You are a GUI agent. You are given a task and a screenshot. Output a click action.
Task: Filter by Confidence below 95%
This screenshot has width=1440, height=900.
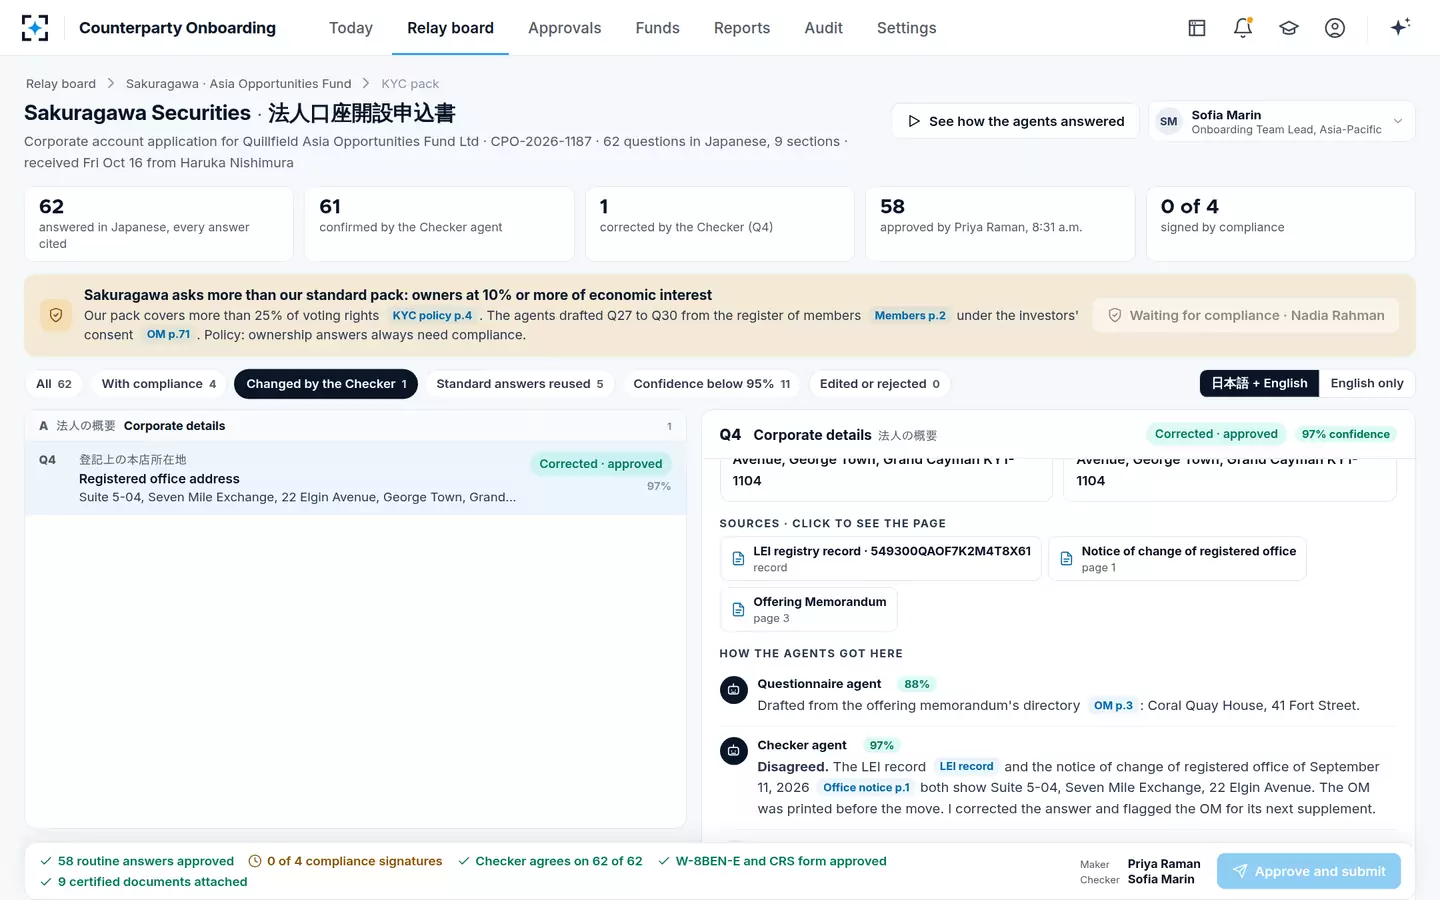click(712, 384)
